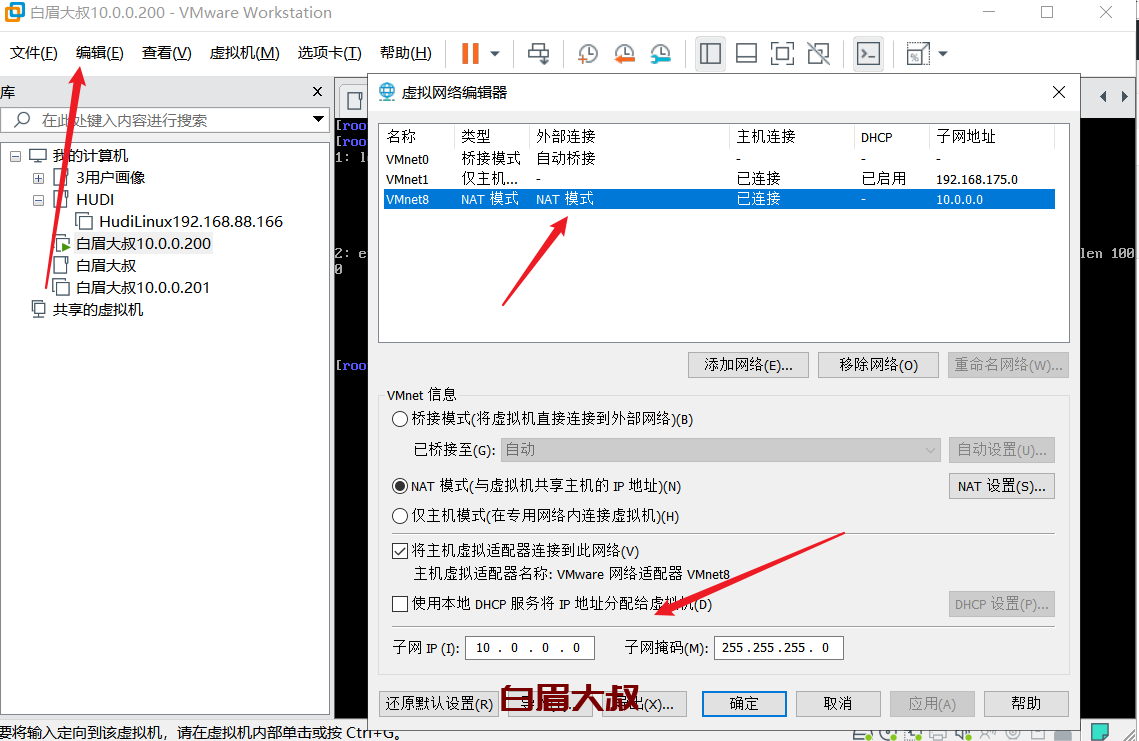Click 还原默认设置(R) button

pos(439,703)
